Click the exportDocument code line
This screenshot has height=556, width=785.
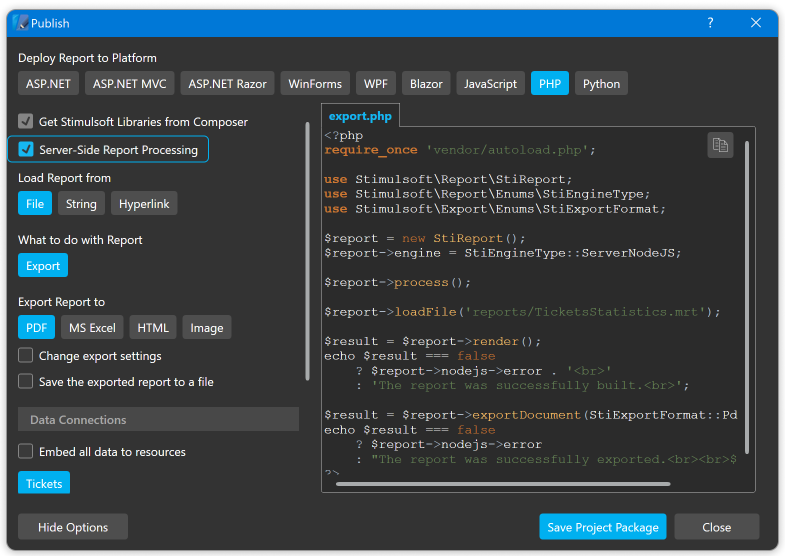tap(531, 415)
